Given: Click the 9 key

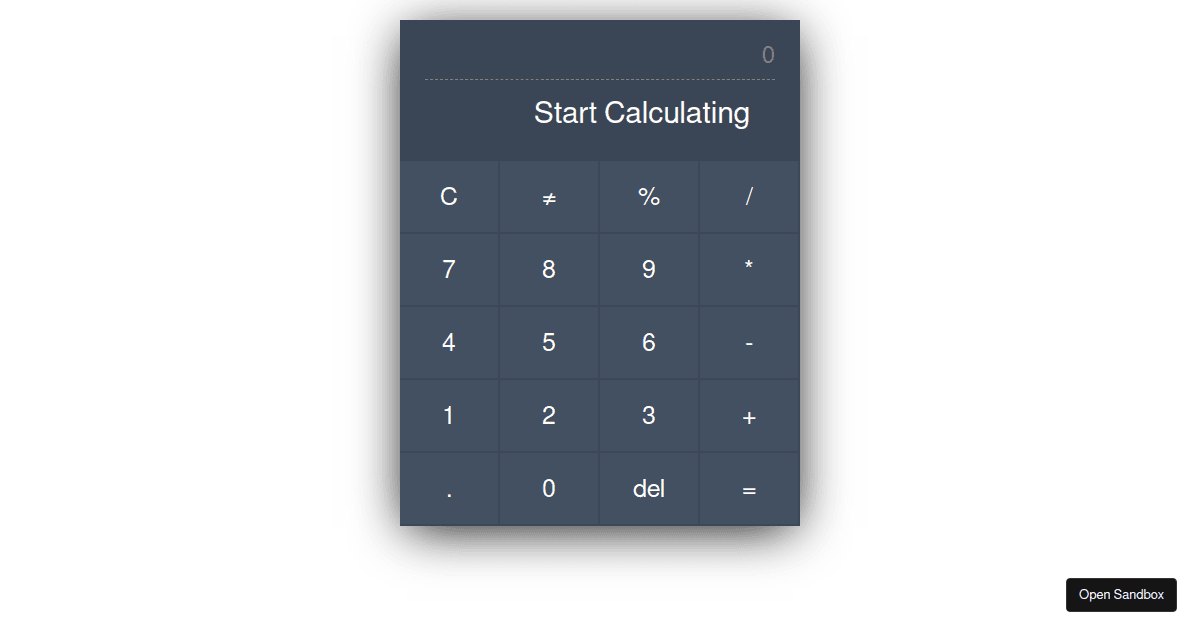Looking at the screenshot, I should click(649, 270).
